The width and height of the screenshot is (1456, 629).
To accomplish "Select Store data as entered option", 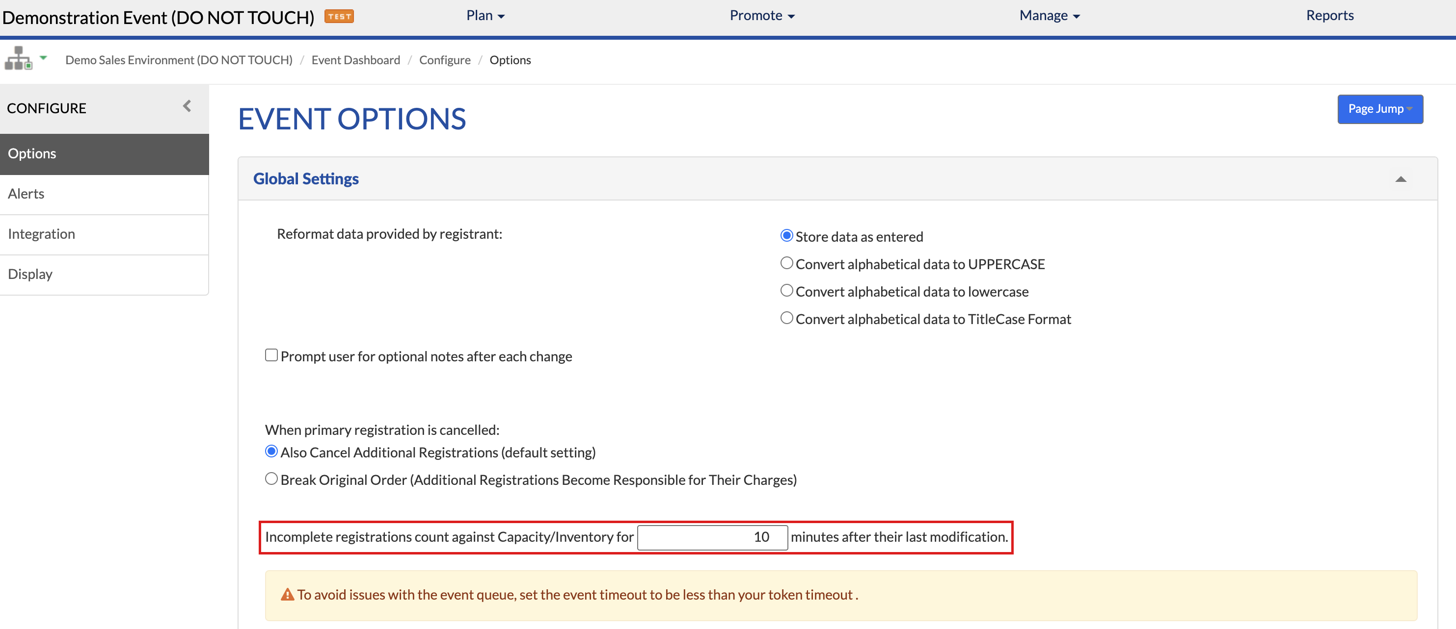I will (786, 236).
